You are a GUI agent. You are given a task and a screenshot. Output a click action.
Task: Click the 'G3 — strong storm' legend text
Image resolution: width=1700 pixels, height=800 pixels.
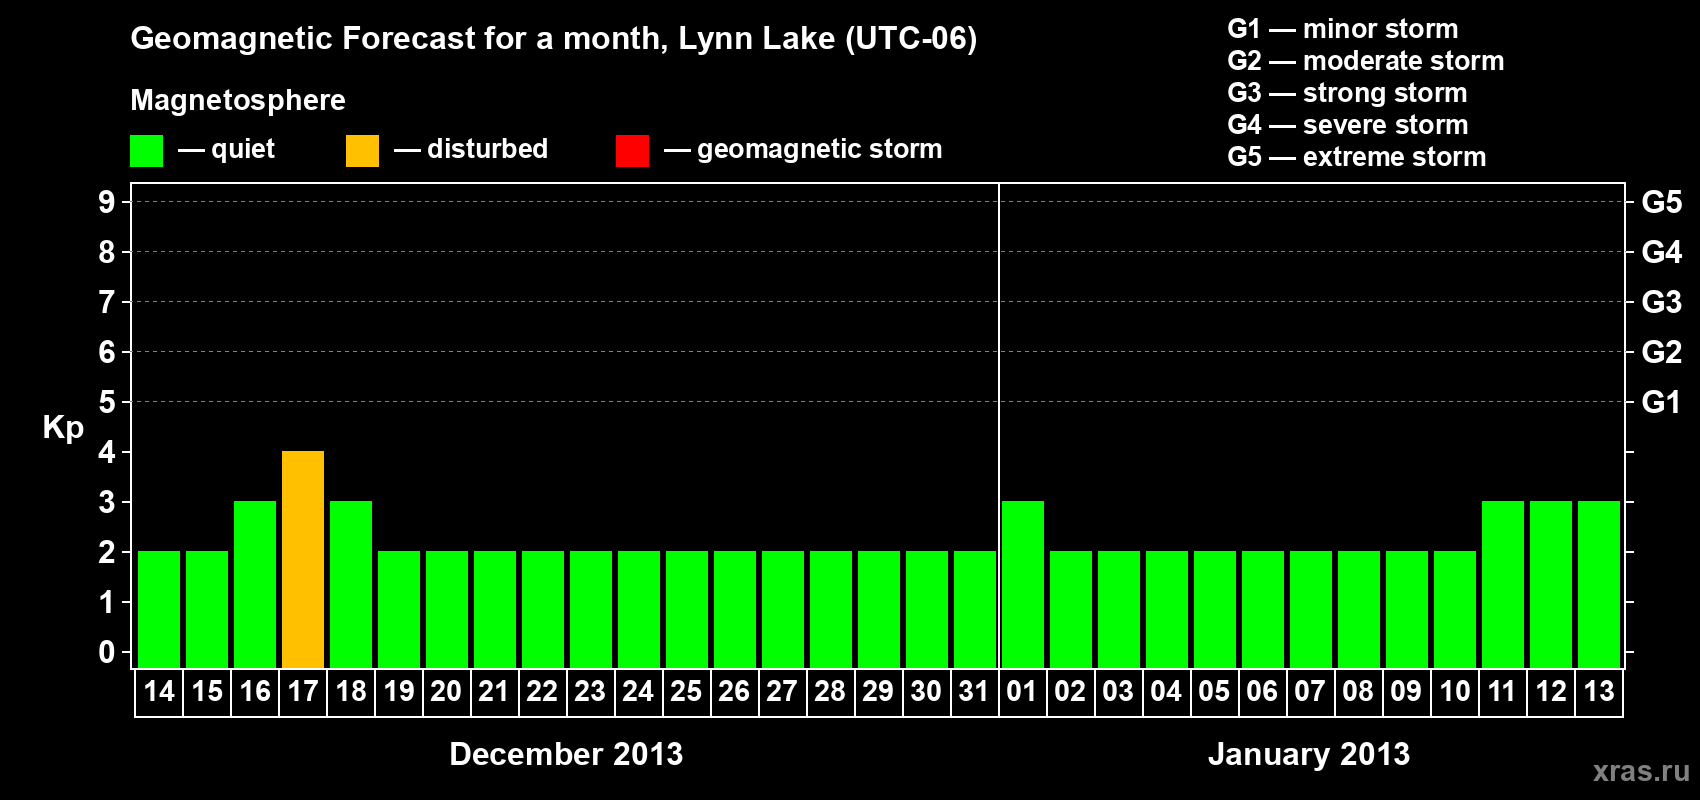coord(1347,93)
